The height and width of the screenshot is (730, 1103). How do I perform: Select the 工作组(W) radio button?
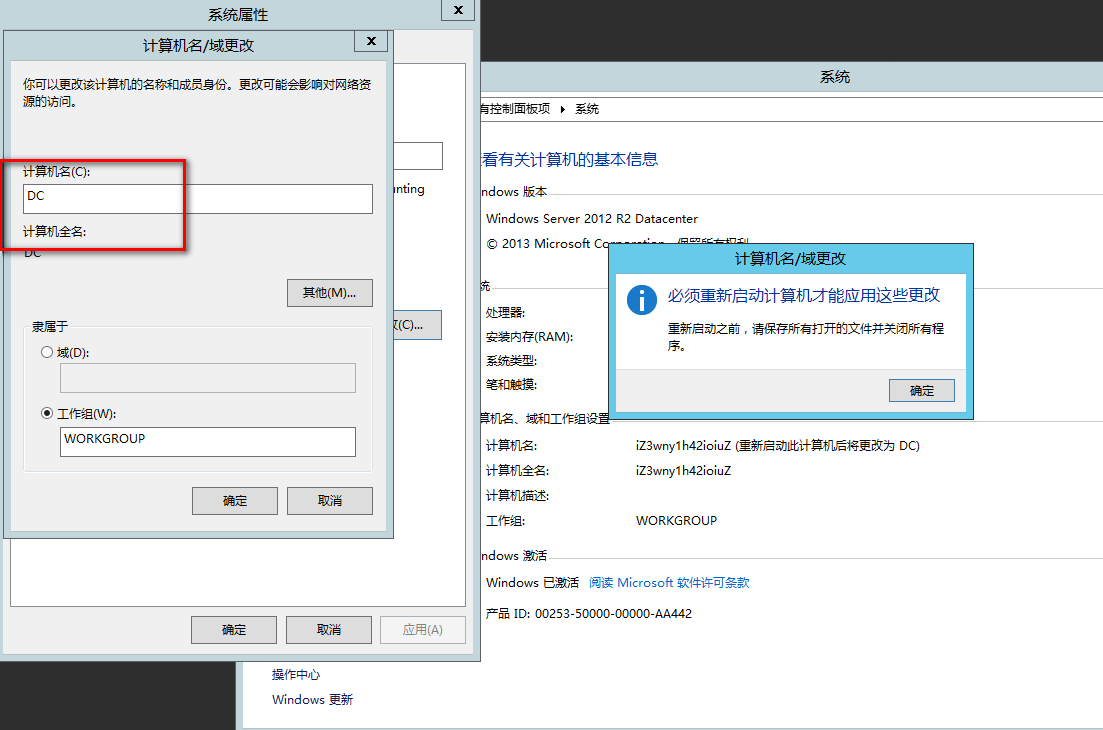pyautogui.click(x=47, y=413)
